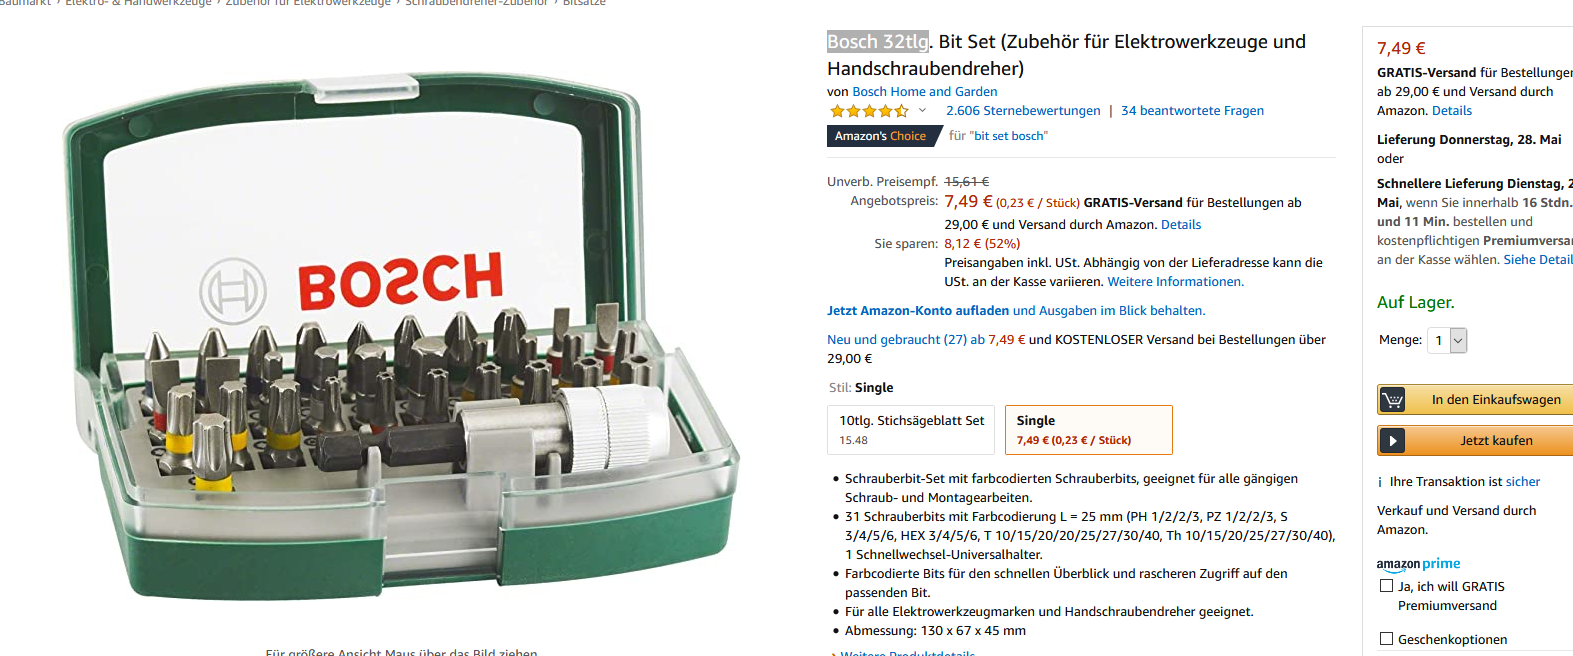This screenshot has width=1573, height=656.
Task: Click the Siehe Details link in delivery box
Action: (x=1538, y=260)
